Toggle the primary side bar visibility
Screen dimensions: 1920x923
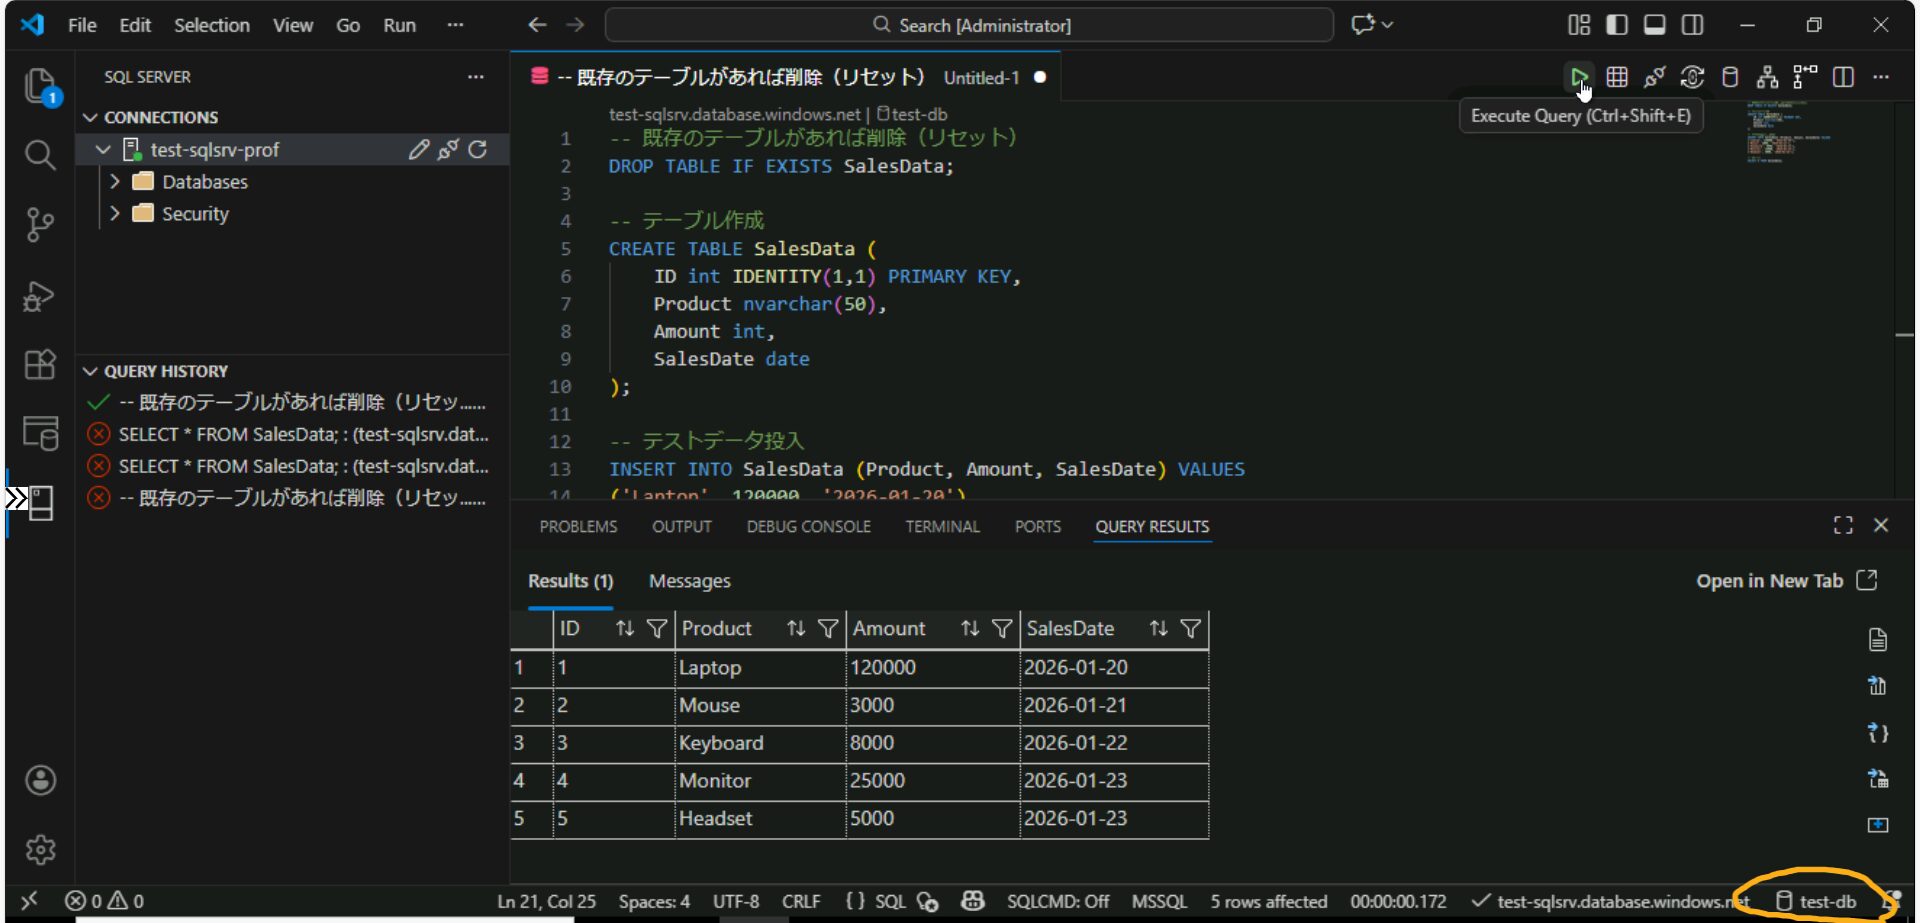1617,25
